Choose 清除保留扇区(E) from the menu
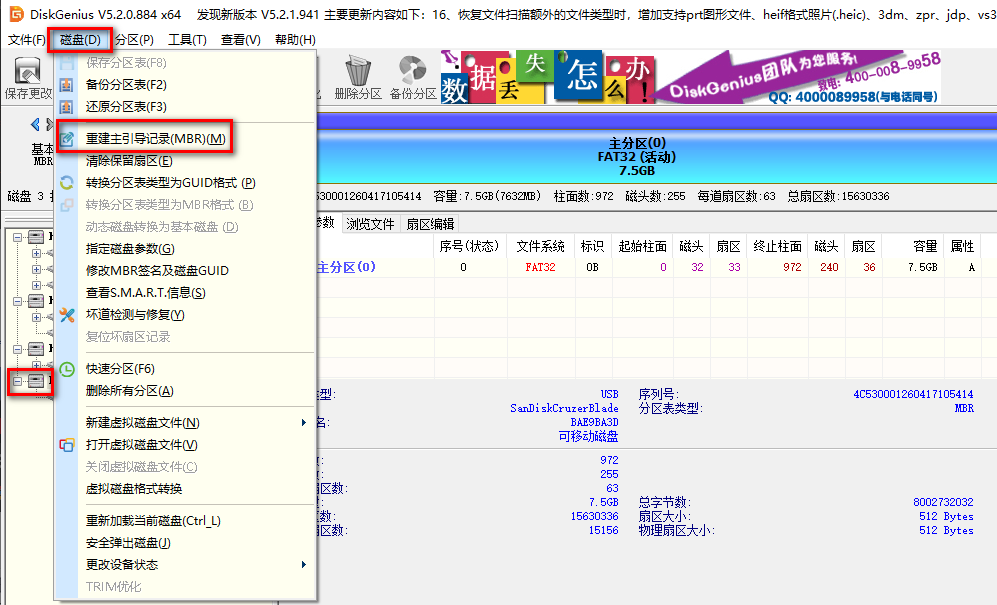This screenshot has height=605, width=997. pyautogui.click(x=129, y=161)
